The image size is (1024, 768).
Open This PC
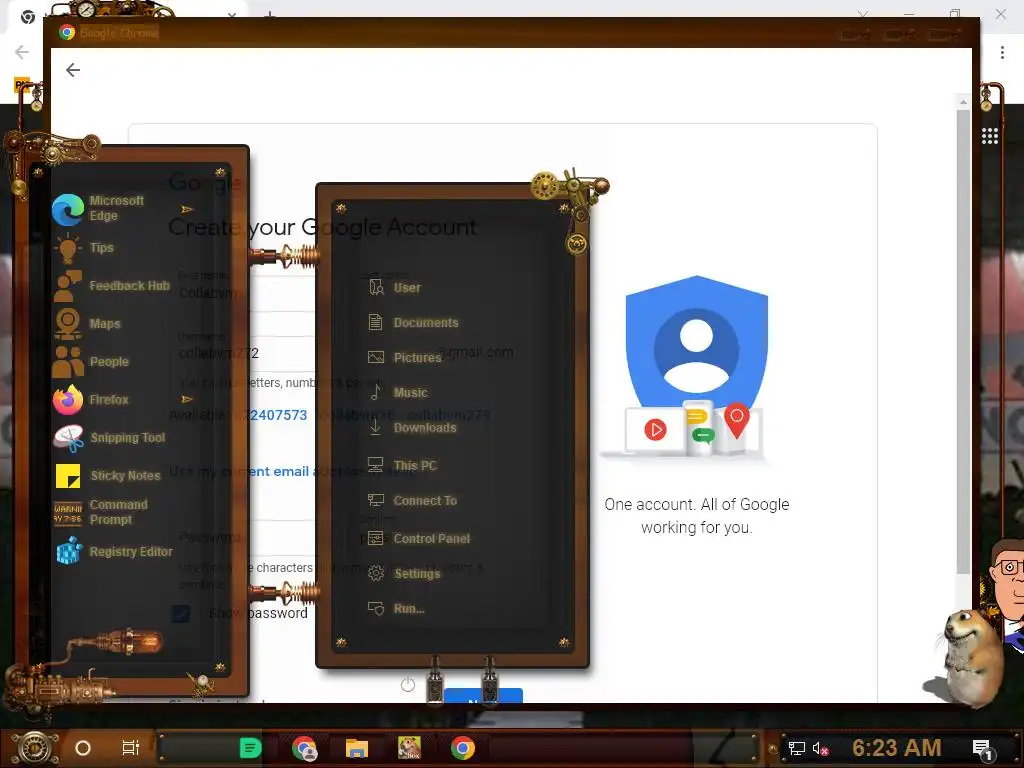click(402, 465)
